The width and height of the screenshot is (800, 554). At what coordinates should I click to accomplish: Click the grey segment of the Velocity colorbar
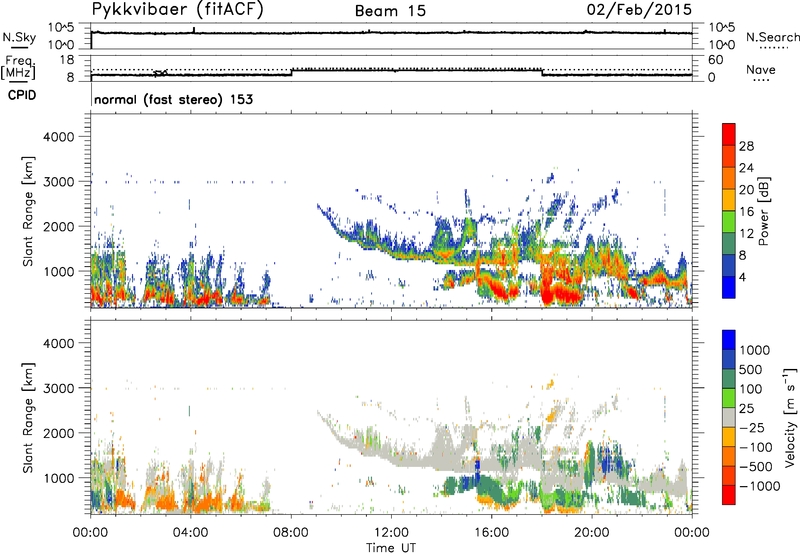[x=729, y=418]
